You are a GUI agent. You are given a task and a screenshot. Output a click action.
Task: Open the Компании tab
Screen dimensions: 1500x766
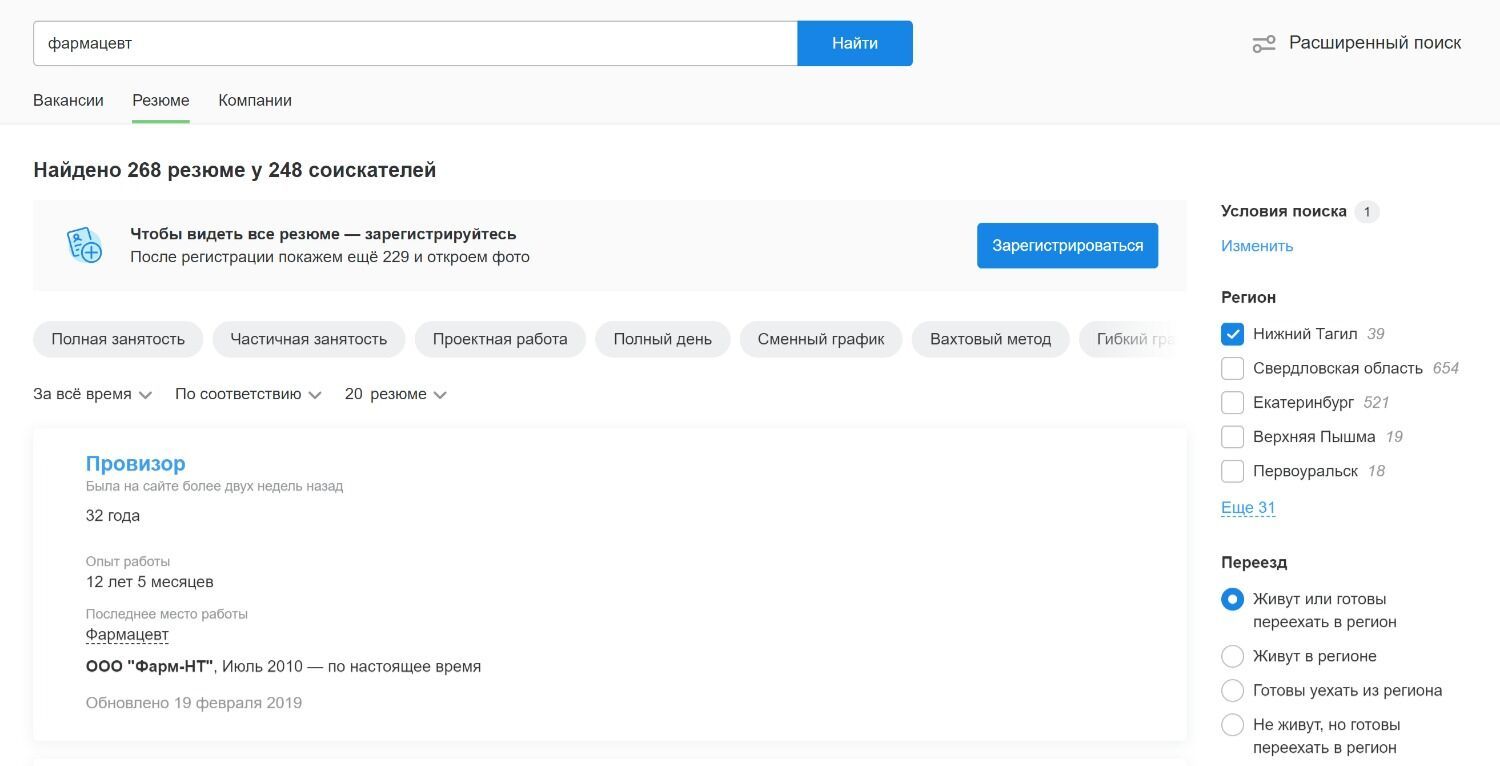click(x=255, y=100)
